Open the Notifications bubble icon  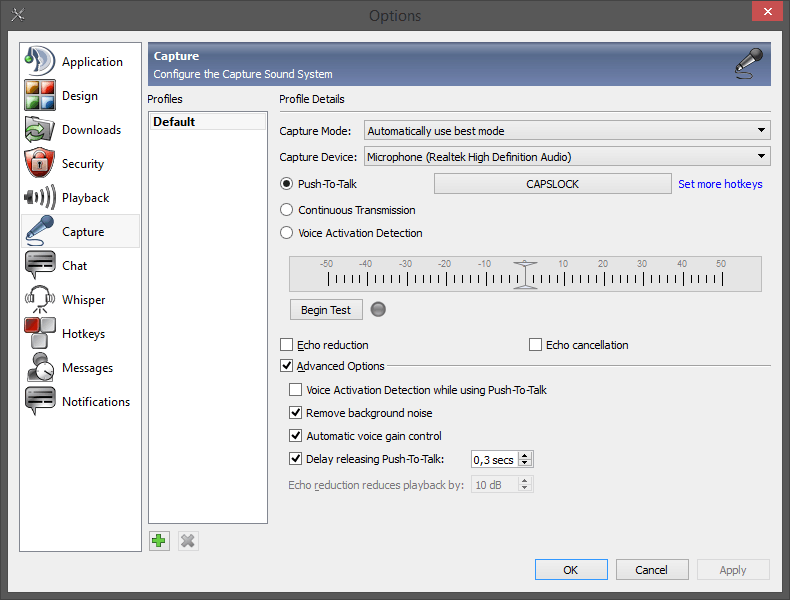[x=40, y=402]
